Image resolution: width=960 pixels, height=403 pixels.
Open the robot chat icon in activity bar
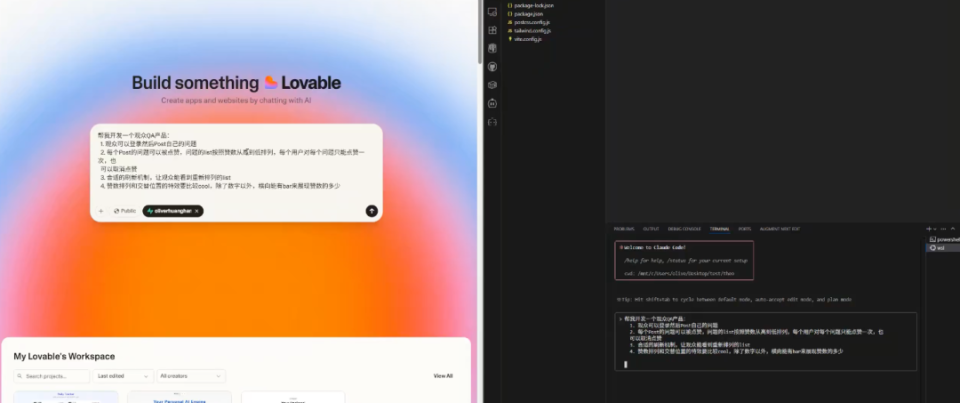pos(492,104)
